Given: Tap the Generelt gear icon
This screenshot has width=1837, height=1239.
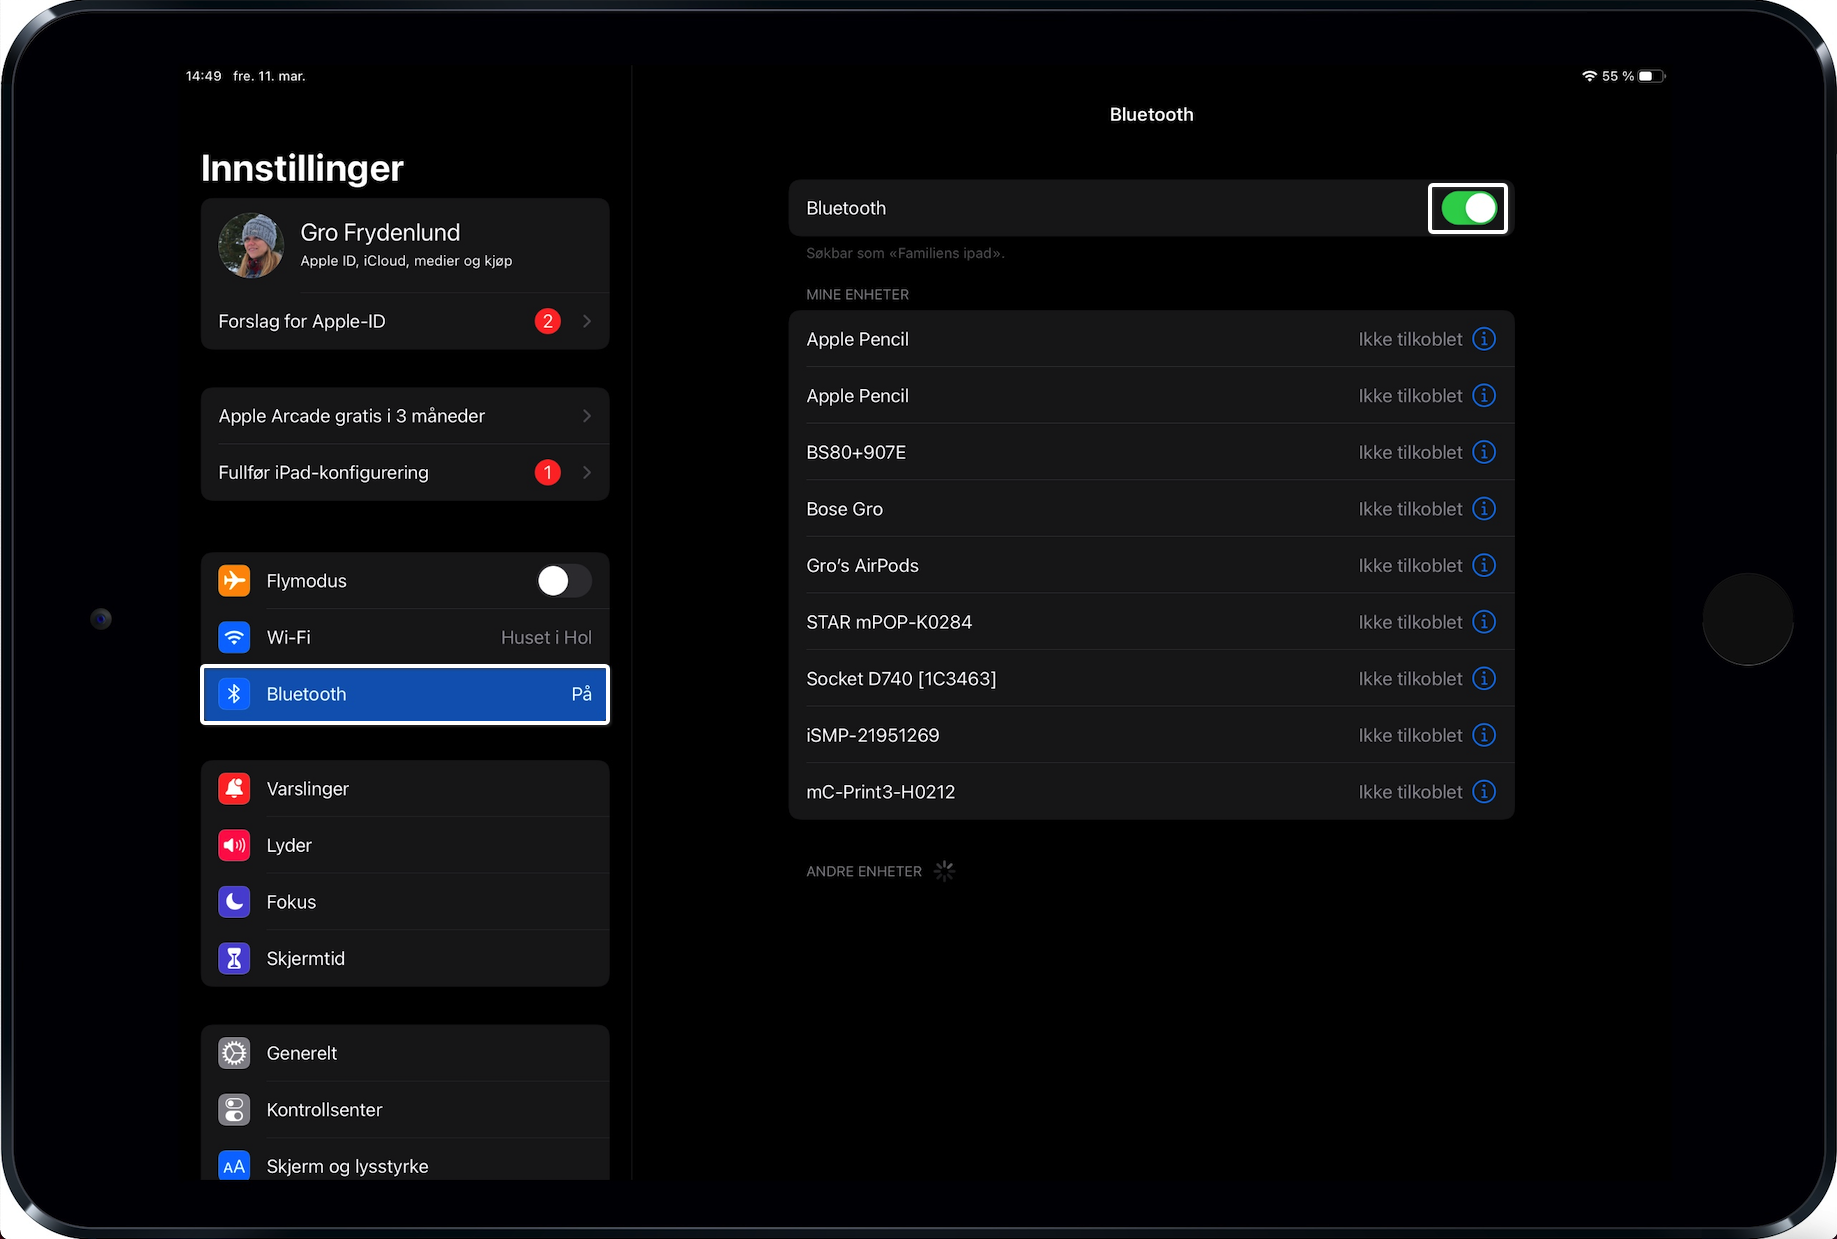Looking at the screenshot, I should click(234, 1053).
